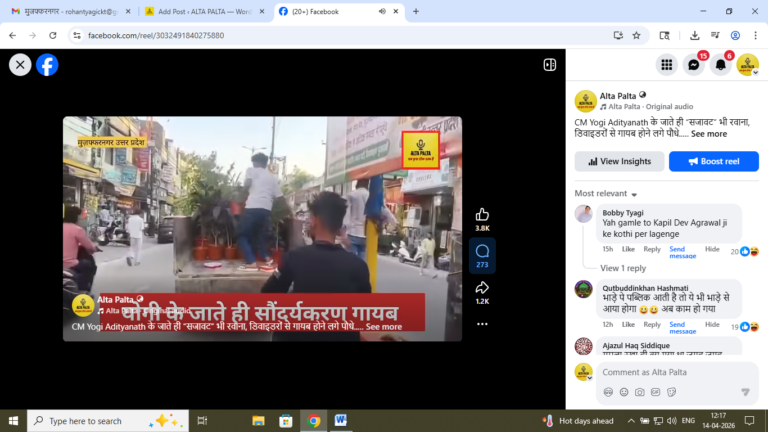This screenshot has width=768, height=432.
Task: Bookmark this page with star icon
Action: point(636,35)
